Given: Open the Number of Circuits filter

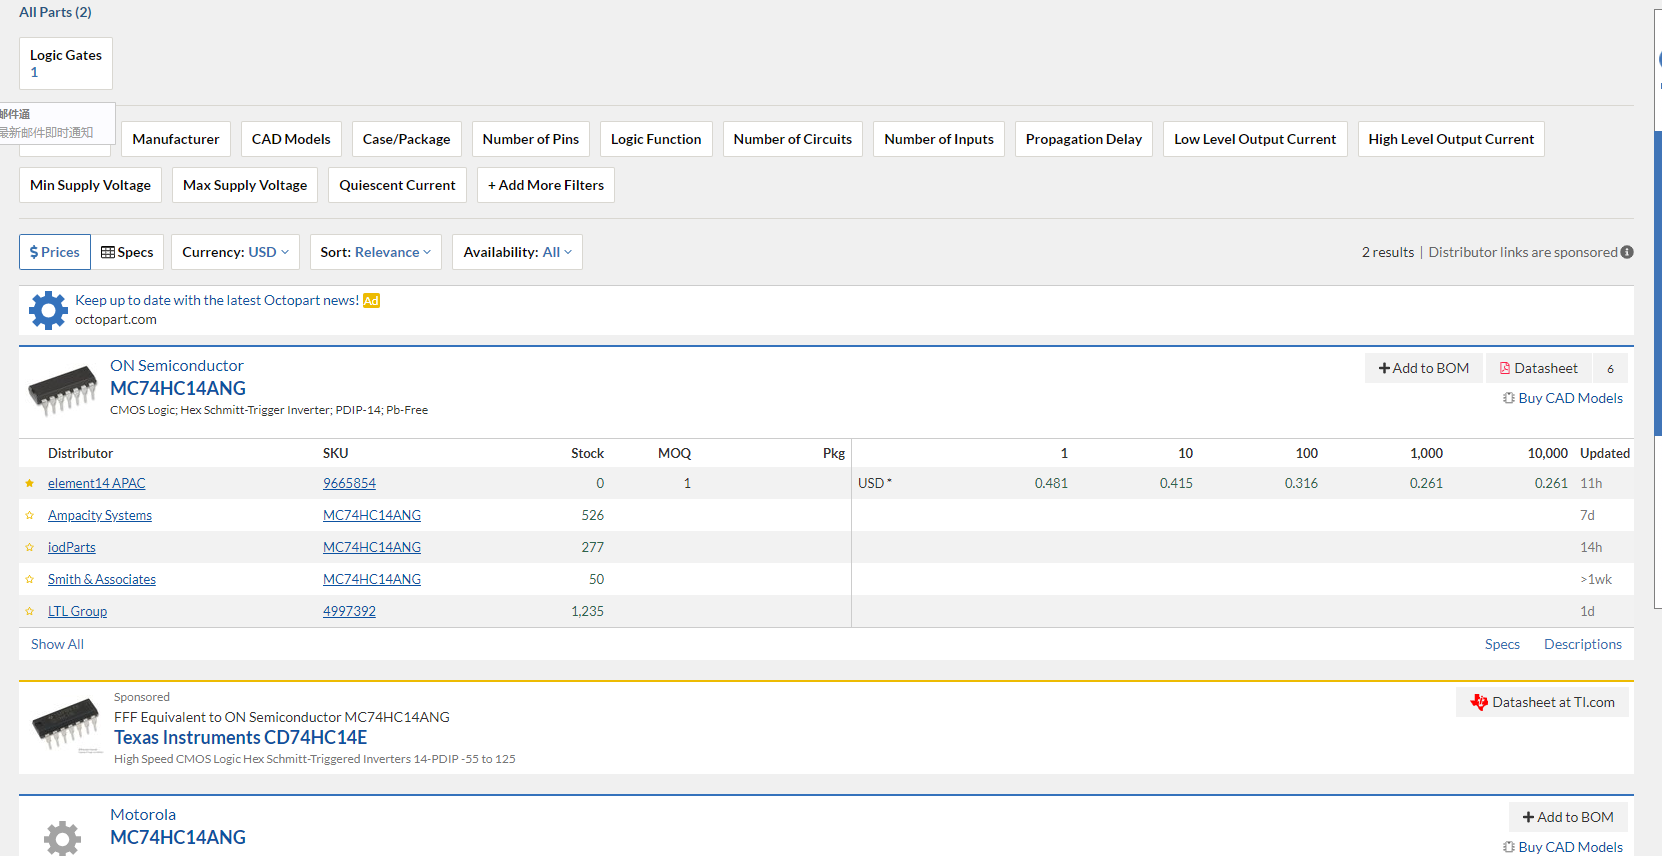Looking at the screenshot, I should pos(793,139).
